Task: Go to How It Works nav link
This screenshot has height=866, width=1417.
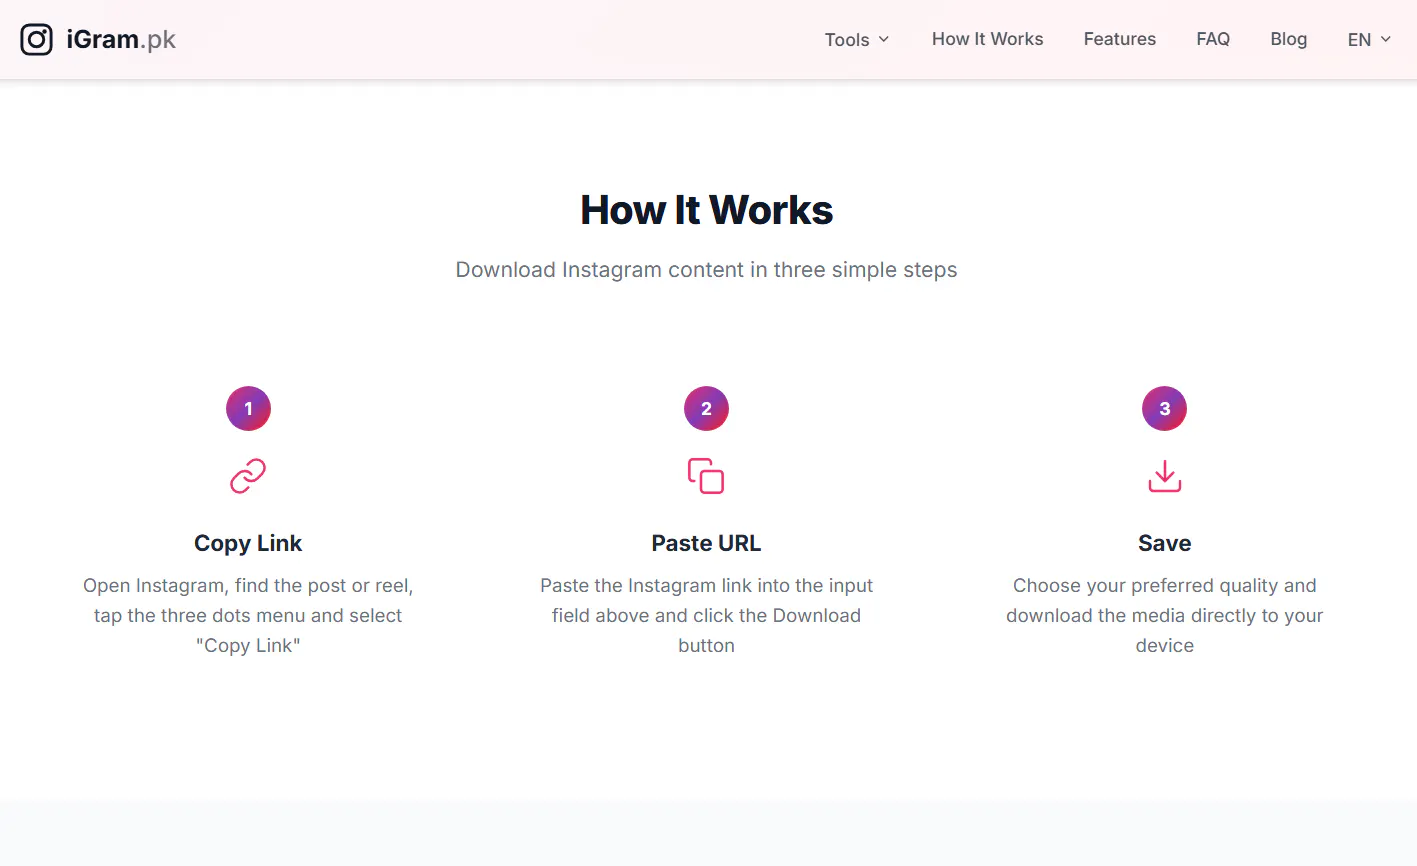Action: (x=988, y=39)
